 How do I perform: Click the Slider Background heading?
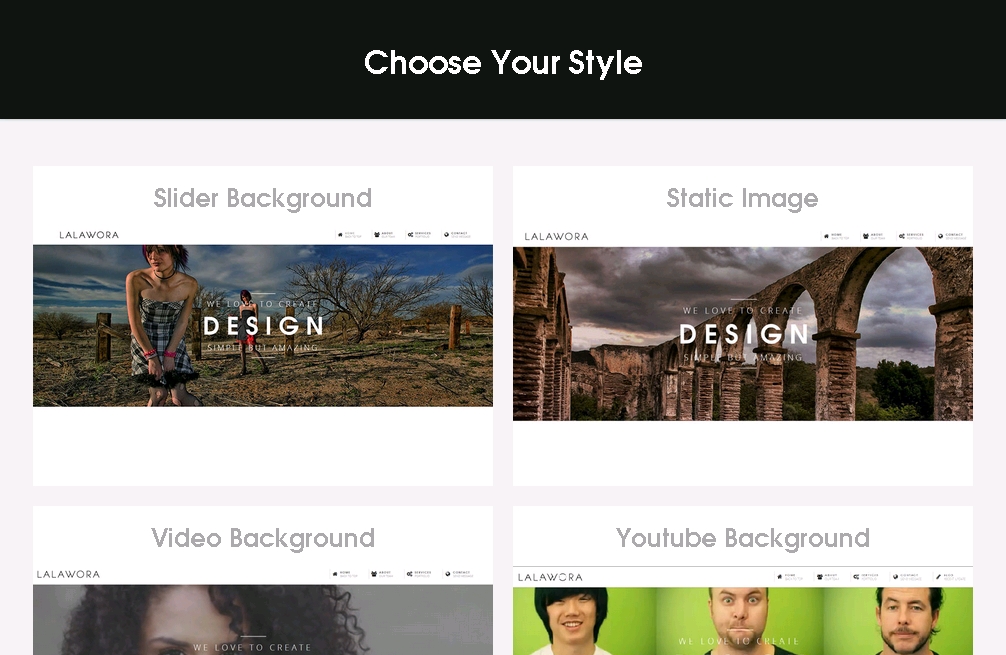point(262,198)
